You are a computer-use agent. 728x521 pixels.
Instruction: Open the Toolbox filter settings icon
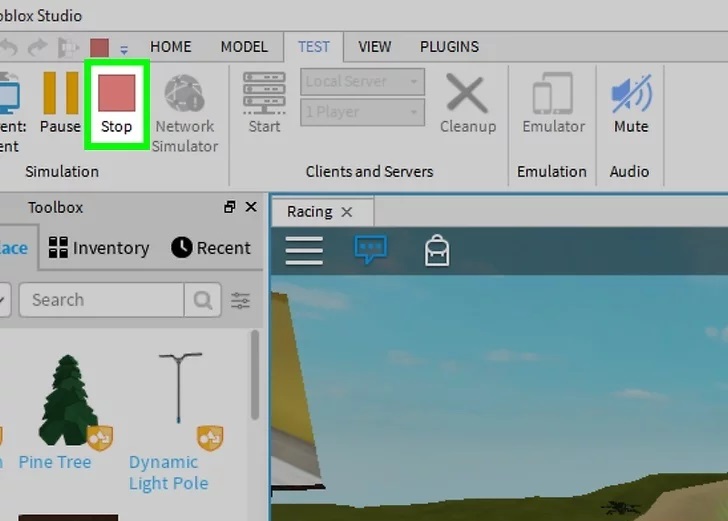coord(240,300)
